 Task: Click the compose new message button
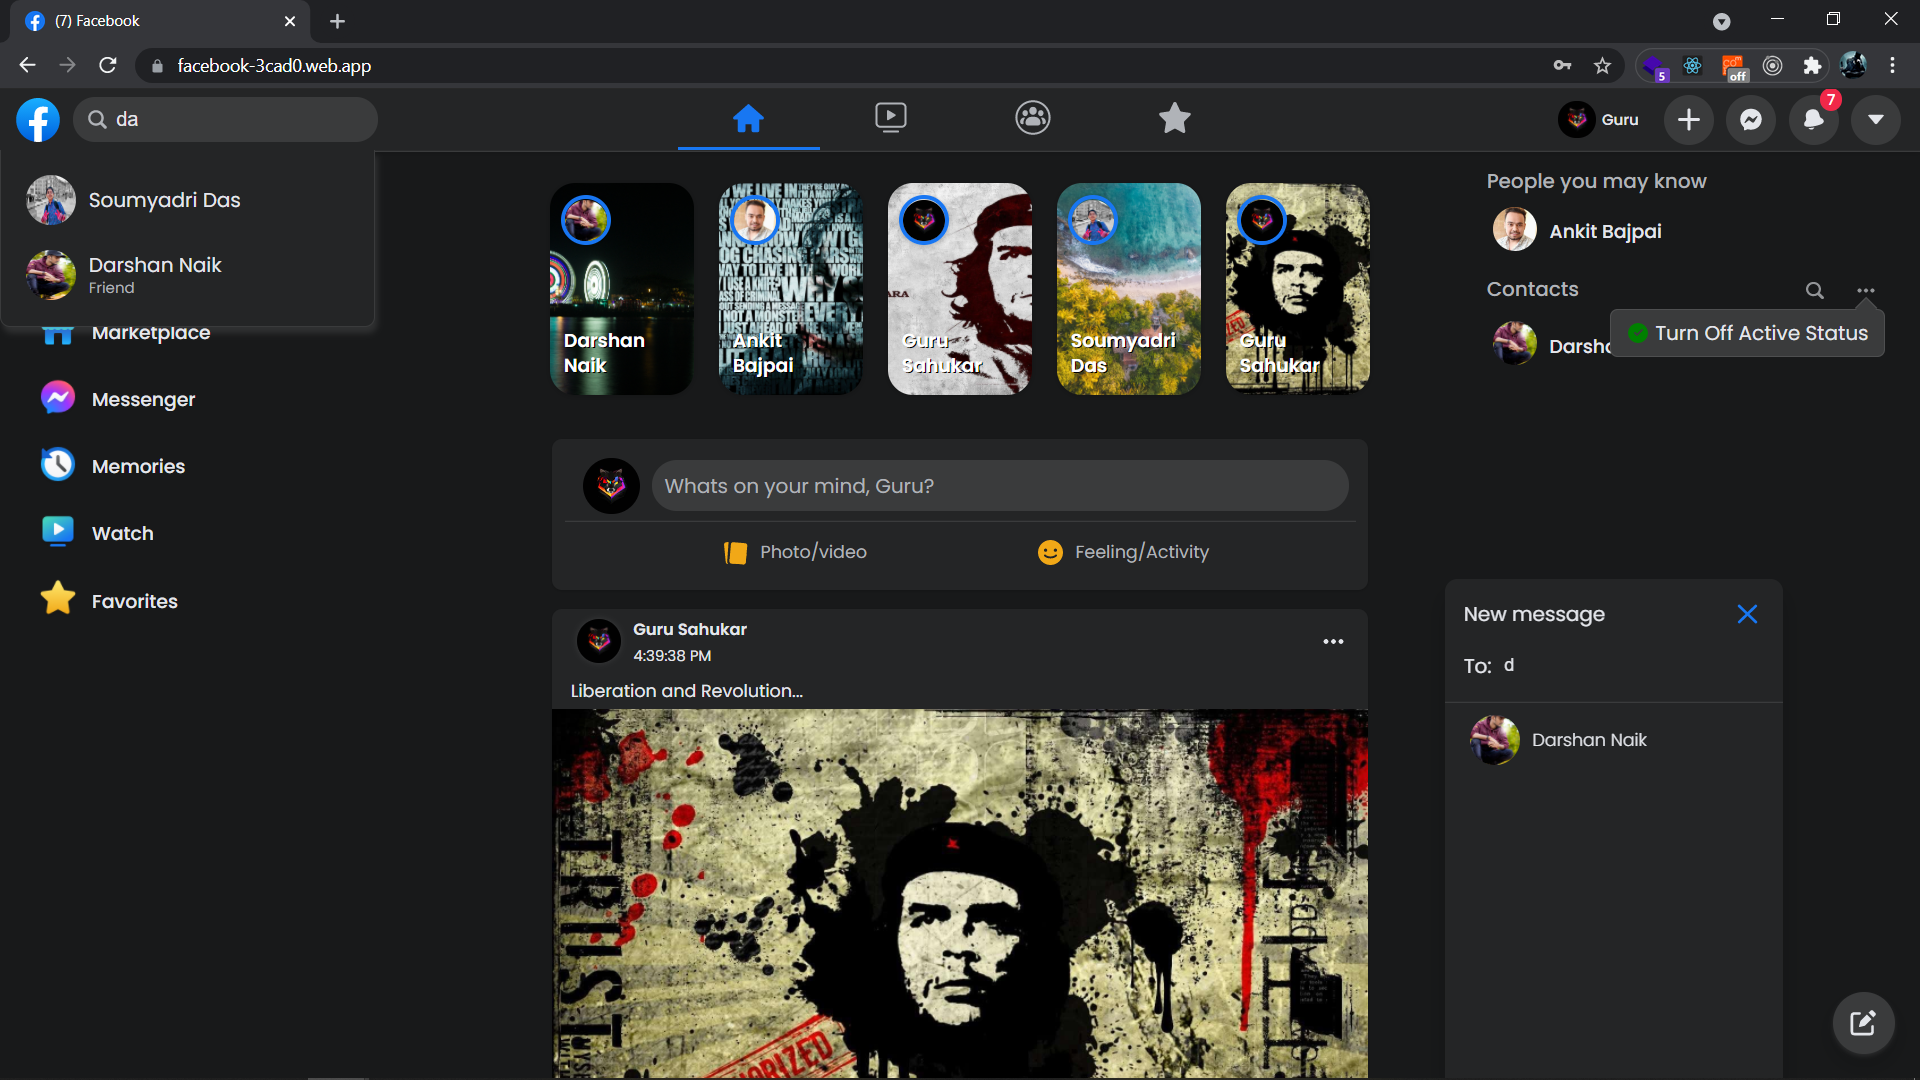[x=1863, y=1023]
